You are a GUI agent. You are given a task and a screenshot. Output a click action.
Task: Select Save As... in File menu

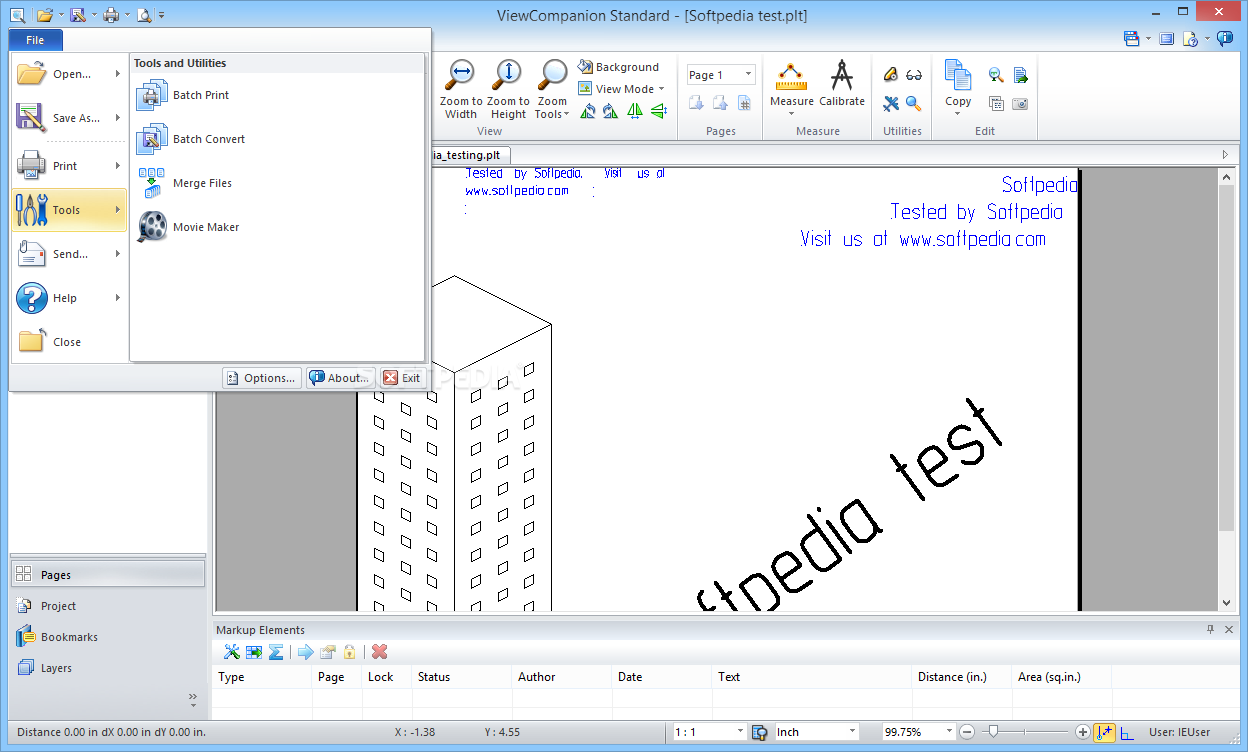tap(68, 118)
